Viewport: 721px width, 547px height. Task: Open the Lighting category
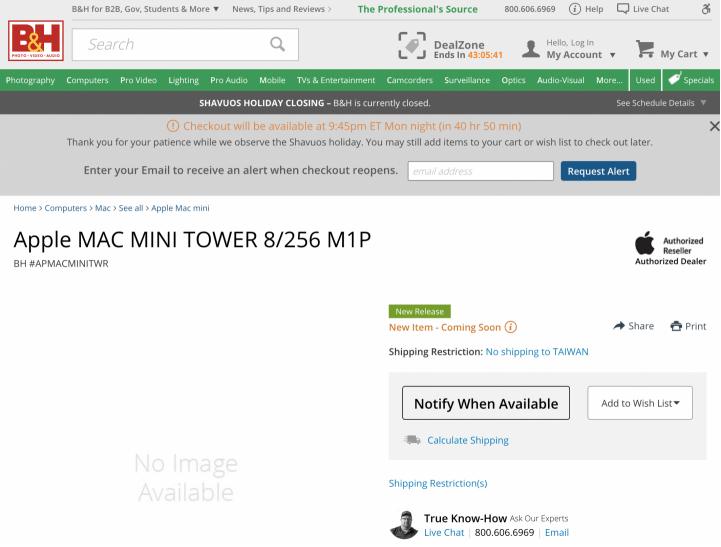[183, 80]
